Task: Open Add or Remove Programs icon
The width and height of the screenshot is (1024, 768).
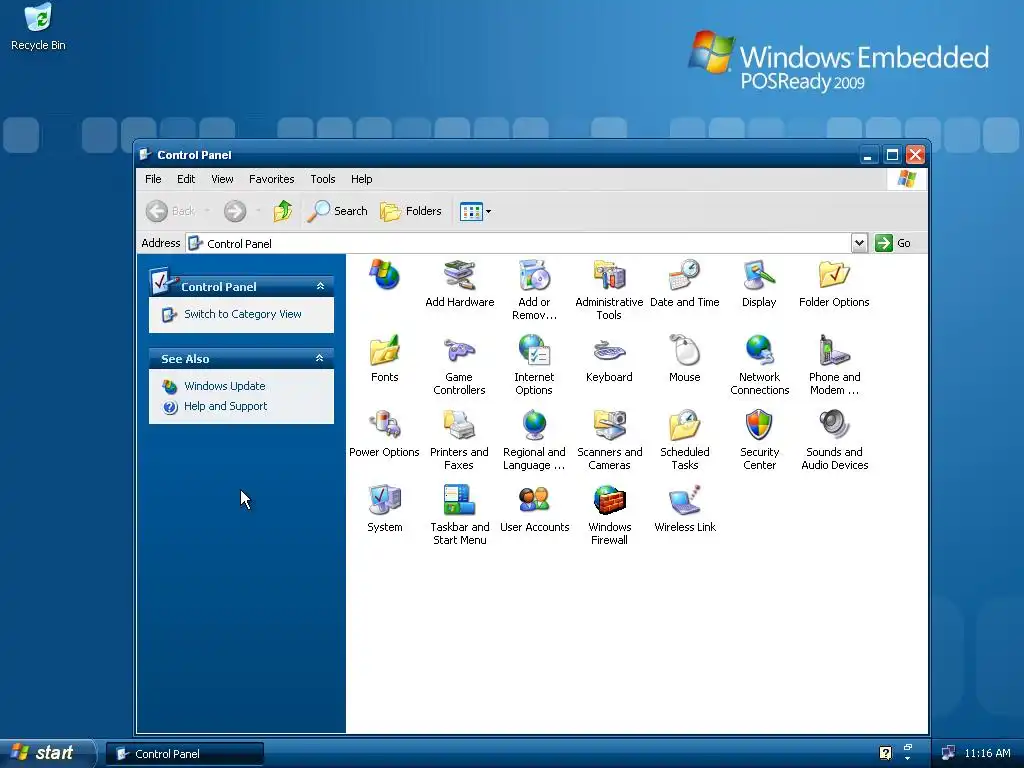Action: pyautogui.click(x=534, y=276)
